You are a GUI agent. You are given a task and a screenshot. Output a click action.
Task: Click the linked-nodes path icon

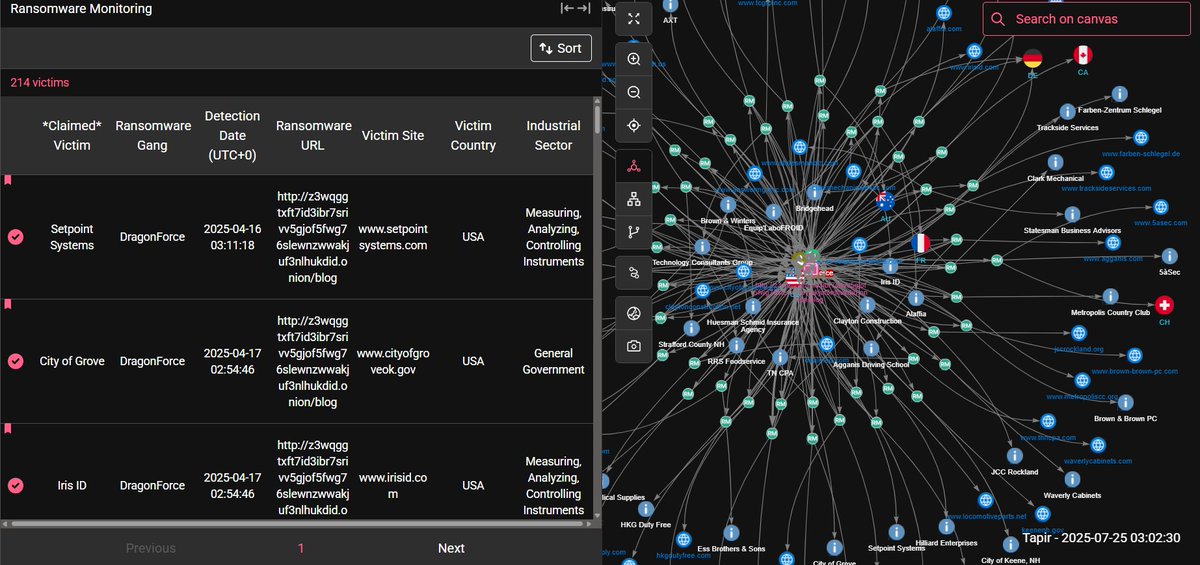click(633, 272)
